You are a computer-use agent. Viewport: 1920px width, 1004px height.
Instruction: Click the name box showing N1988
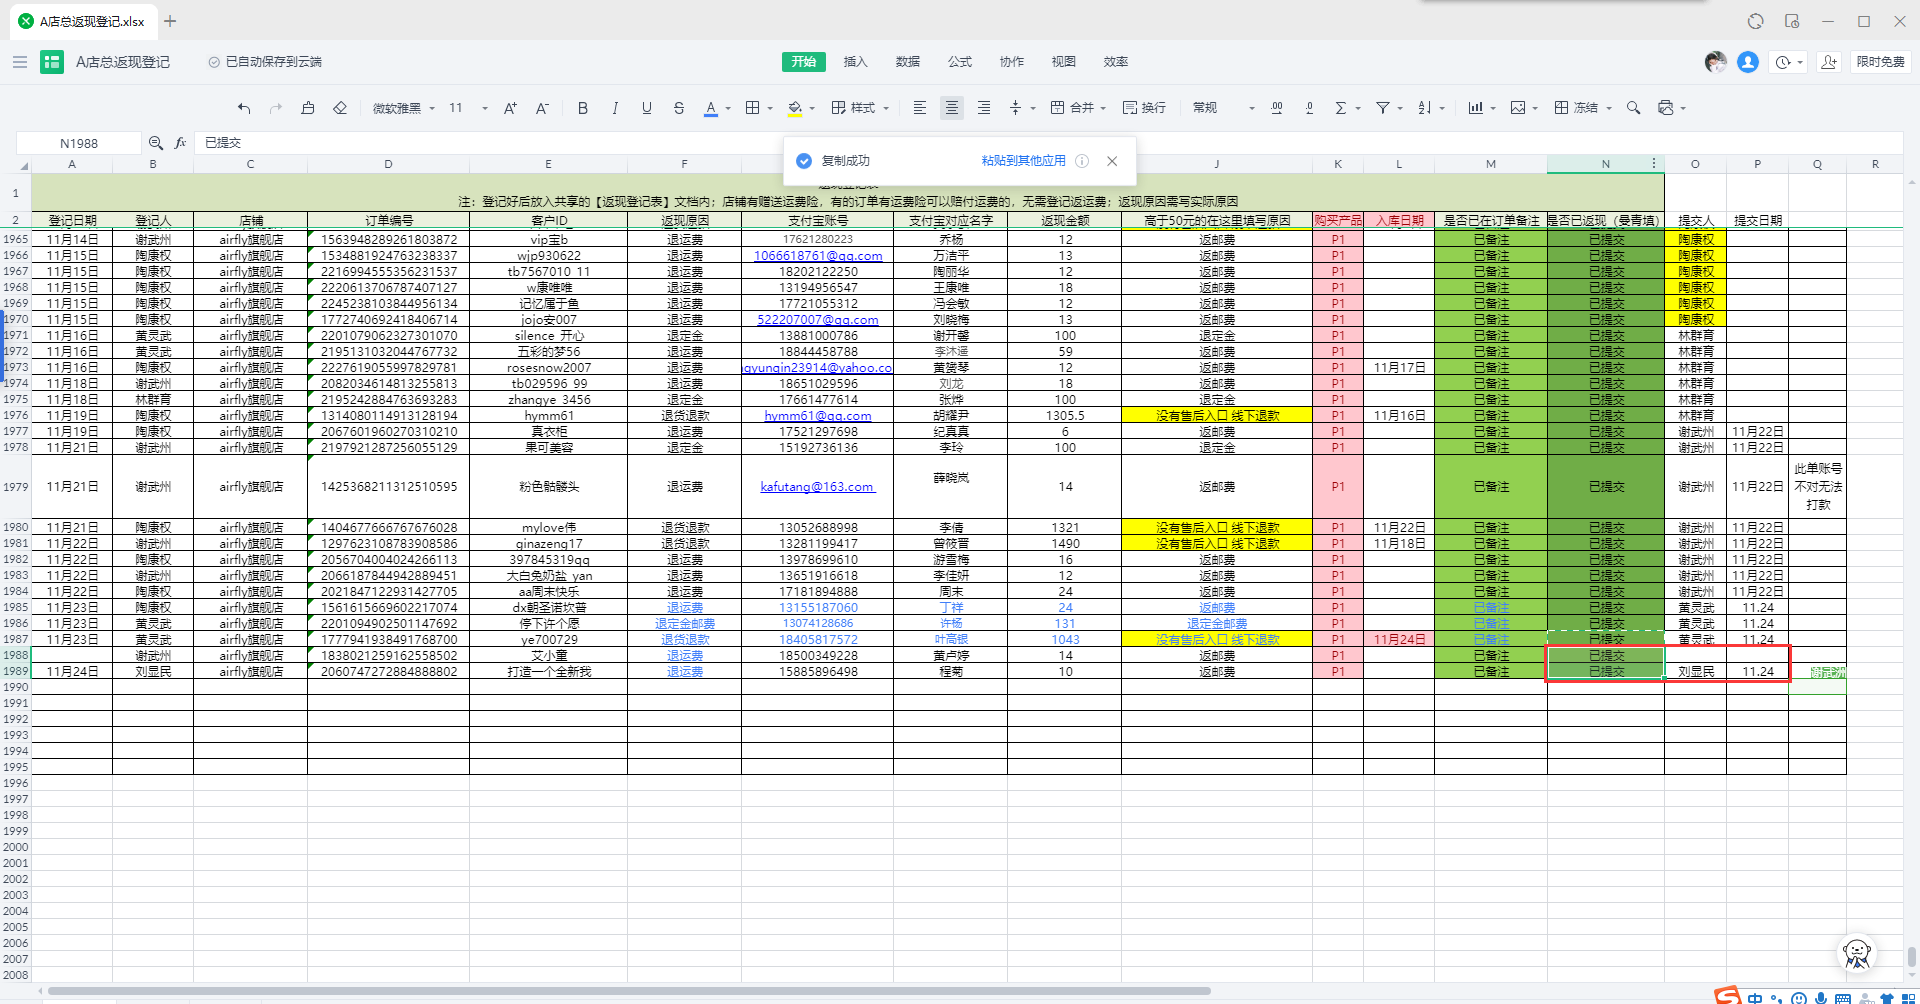click(79, 143)
